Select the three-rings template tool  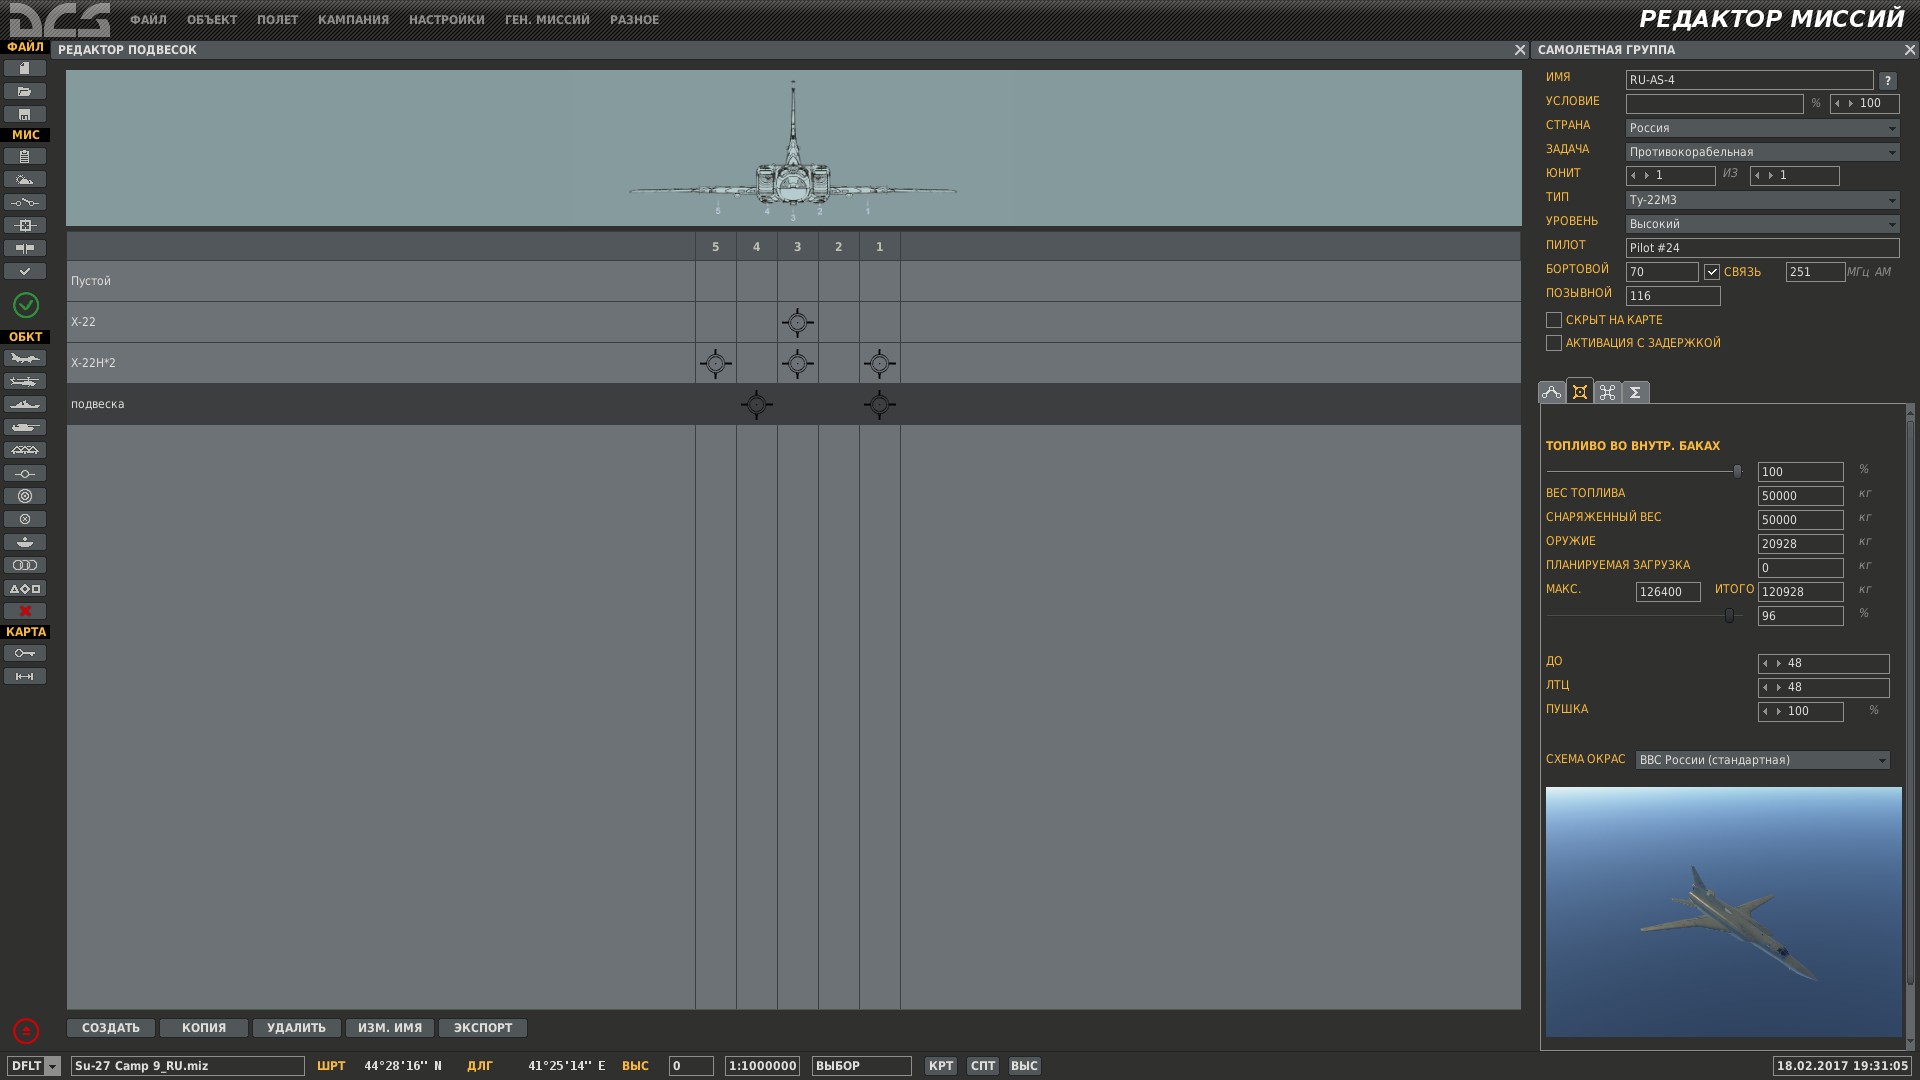[x=25, y=565]
